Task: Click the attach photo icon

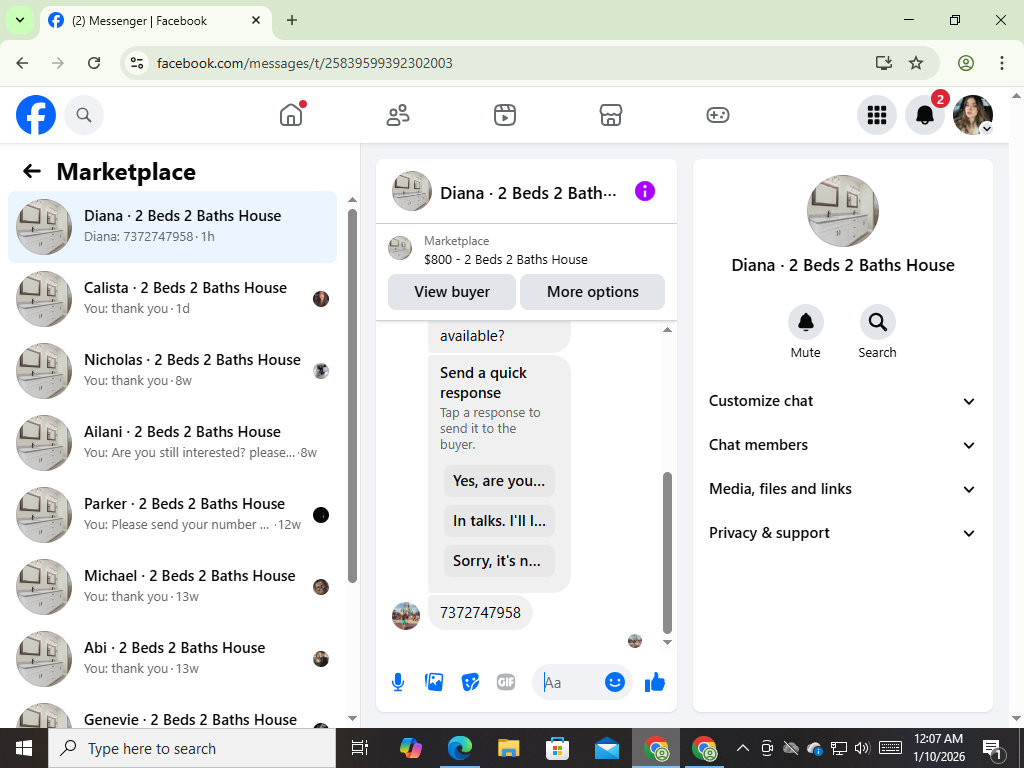Action: [434, 682]
